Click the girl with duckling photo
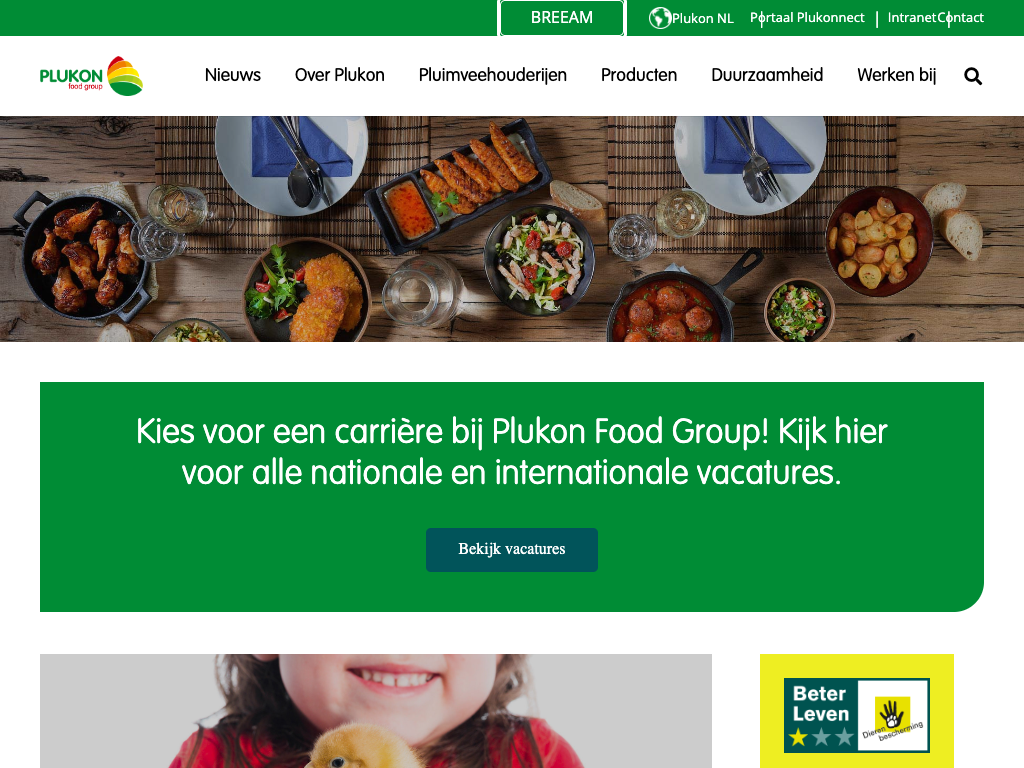Viewport: 1024px width, 768px height. (376, 711)
